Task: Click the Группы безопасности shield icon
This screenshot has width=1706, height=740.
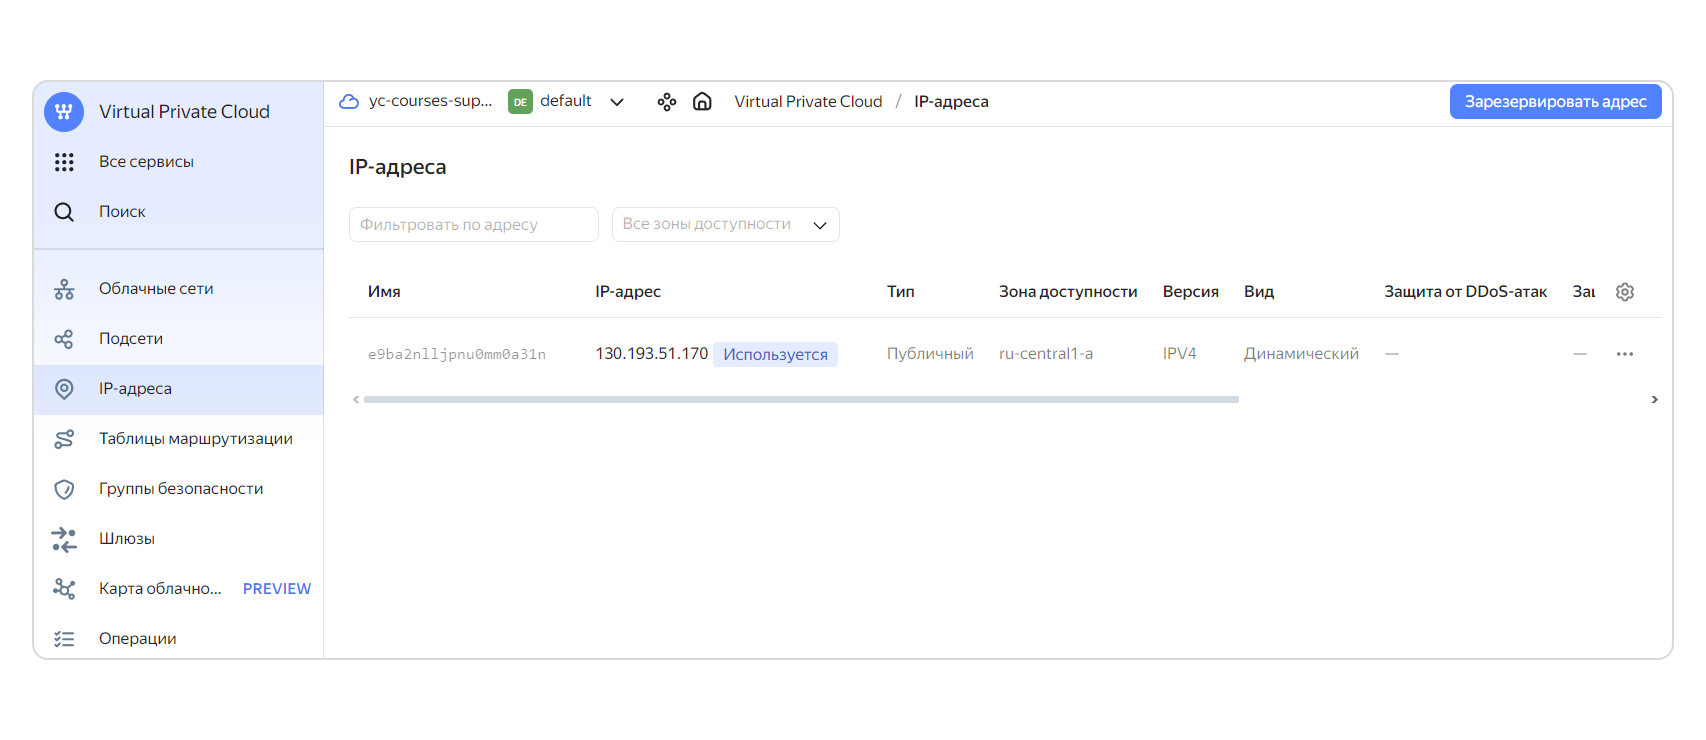Action: 64,489
